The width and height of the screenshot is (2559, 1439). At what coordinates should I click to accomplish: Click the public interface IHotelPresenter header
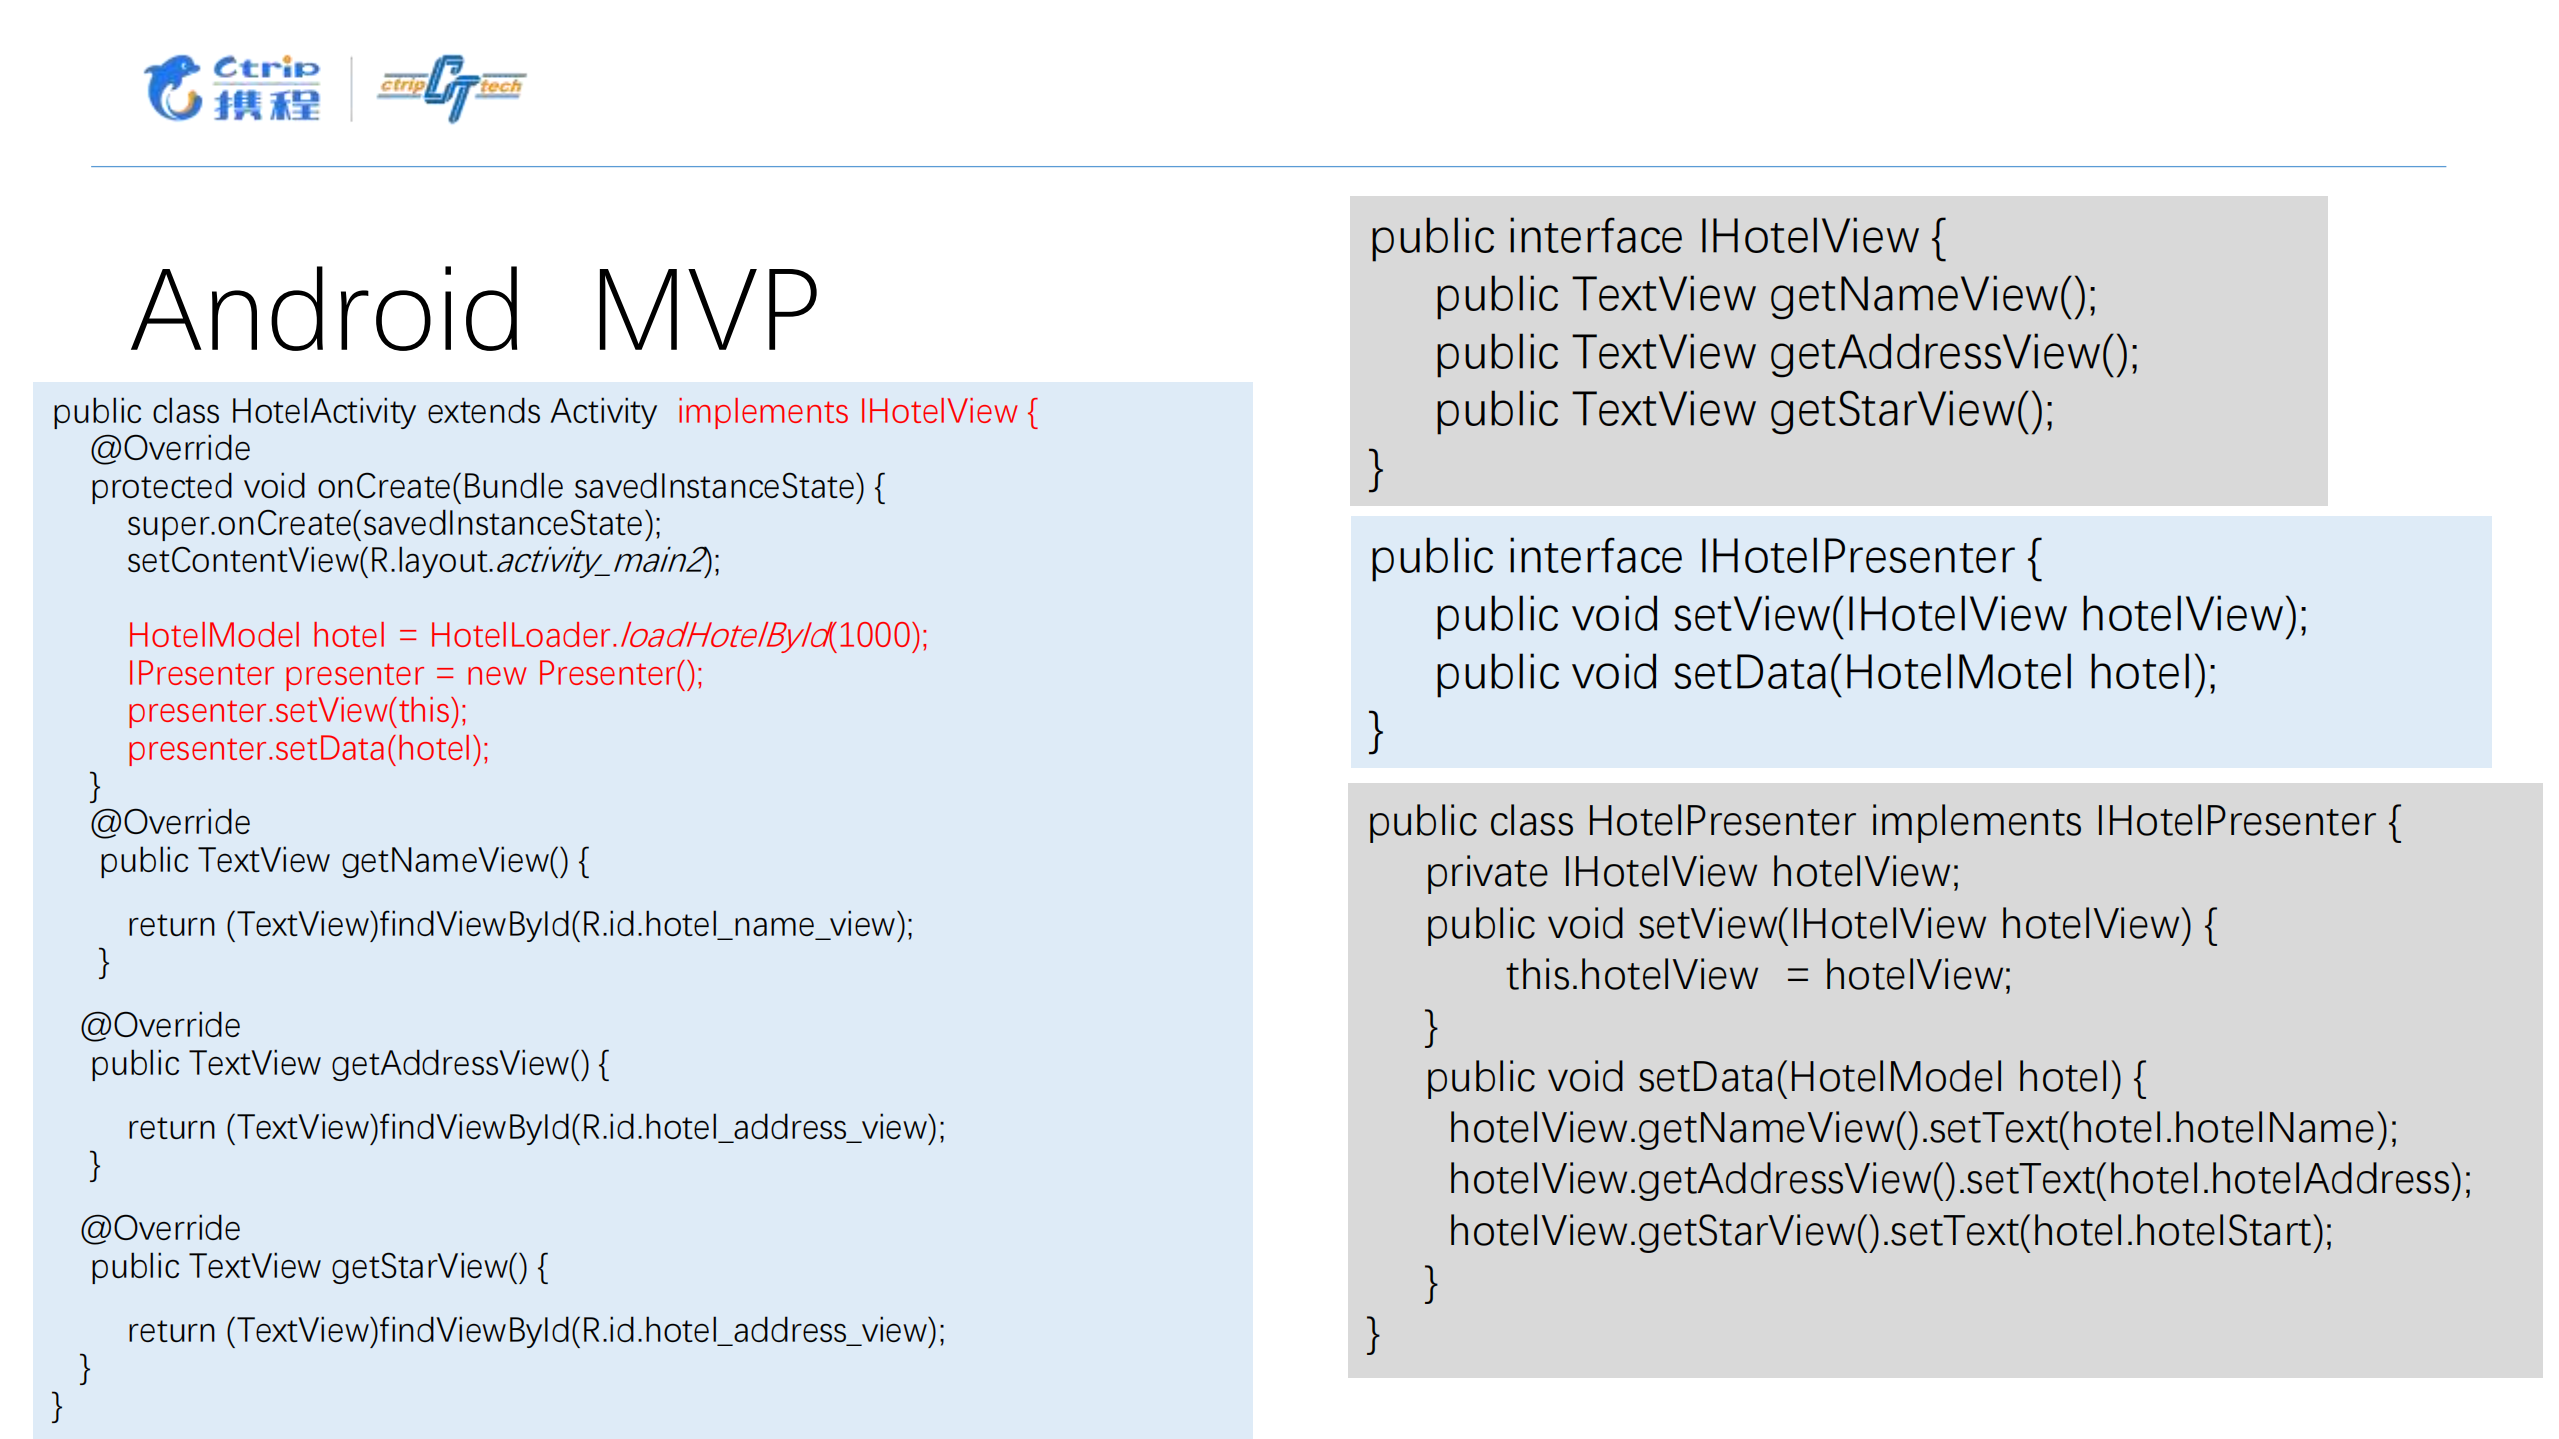pyautogui.click(x=1704, y=558)
